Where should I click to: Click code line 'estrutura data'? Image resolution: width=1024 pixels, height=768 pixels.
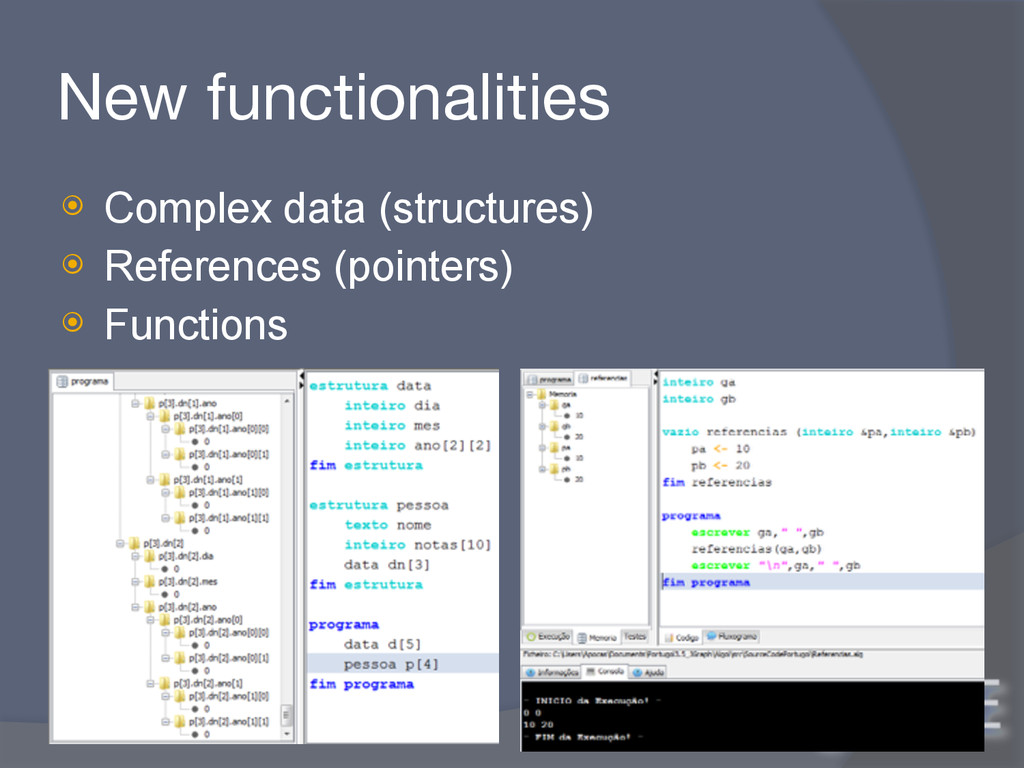pyautogui.click(x=370, y=386)
